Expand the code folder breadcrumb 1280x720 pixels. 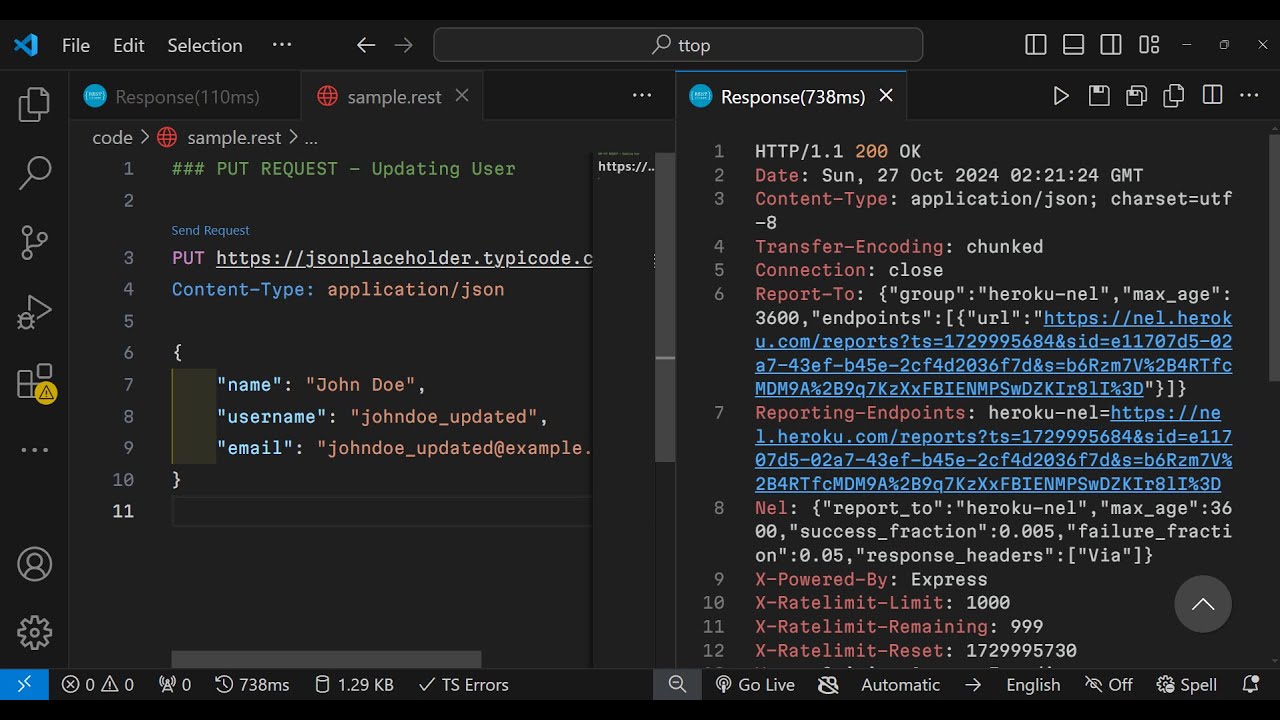click(112, 138)
